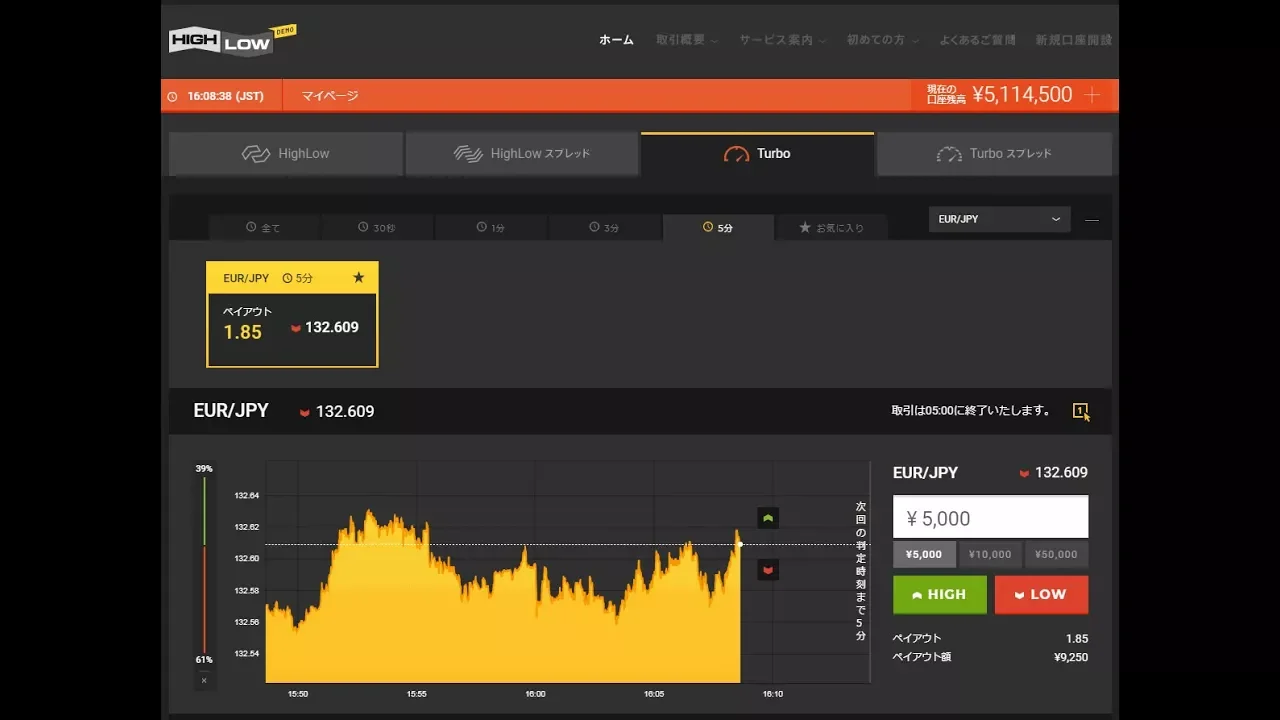
Task: Open マイページ link
Action: click(329, 96)
